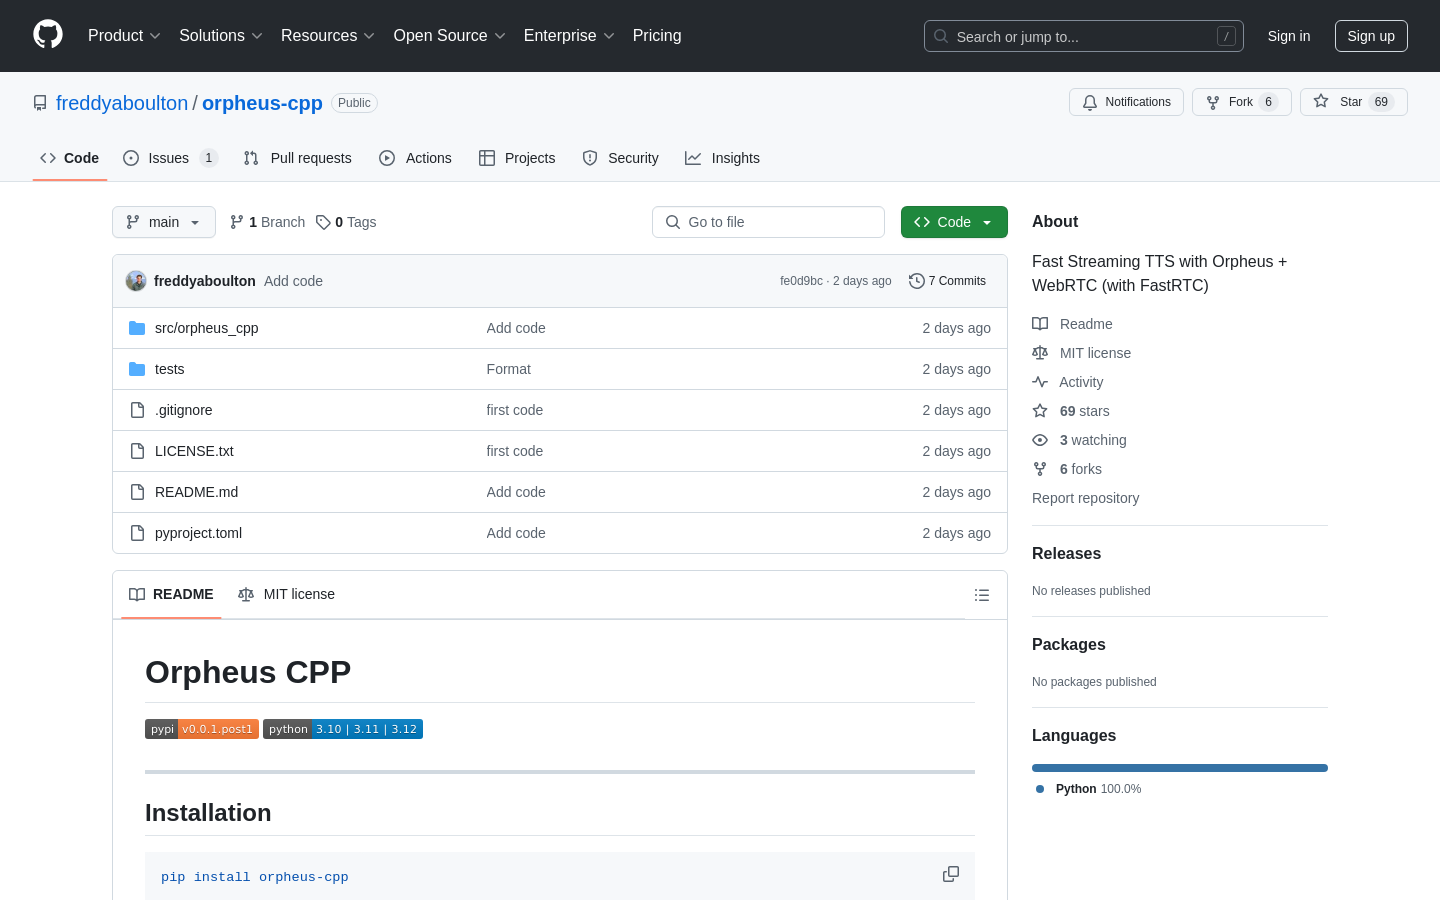This screenshot has width=1440, height=900.
Task: Open 'first code' commit message on LICENSE.txt row
Action: point(514,451)
